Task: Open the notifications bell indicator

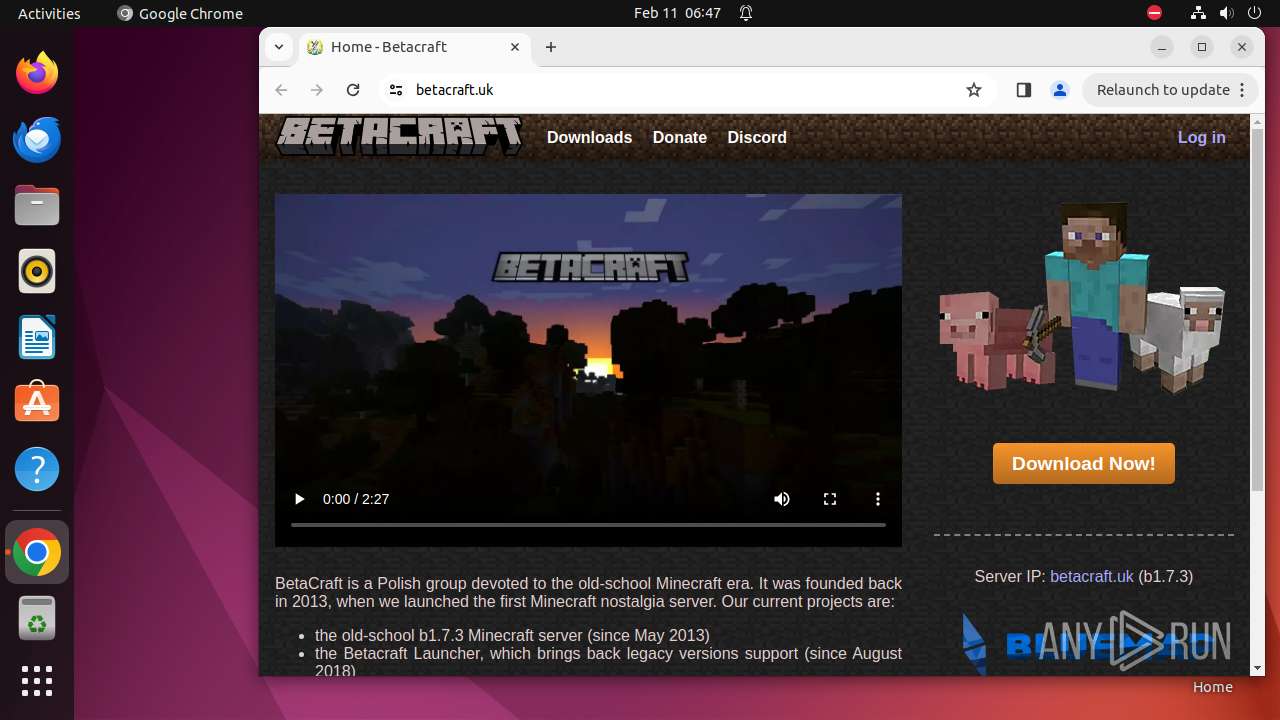Action: pyautogui.click(x=746, y=13)
